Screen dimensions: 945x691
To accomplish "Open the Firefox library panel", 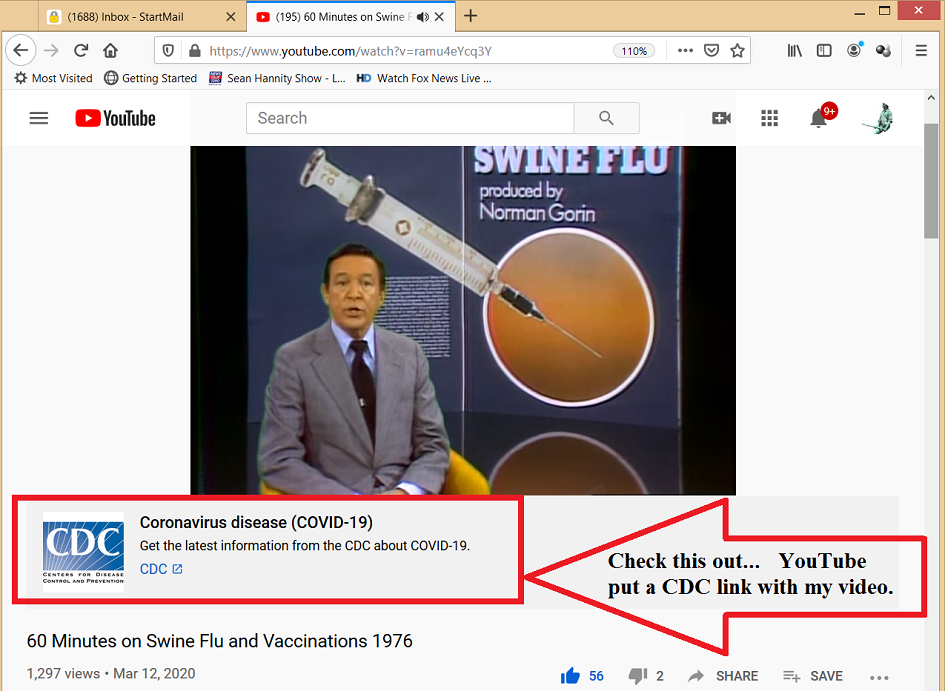I will pyautogui.click(x=795, y=51).
